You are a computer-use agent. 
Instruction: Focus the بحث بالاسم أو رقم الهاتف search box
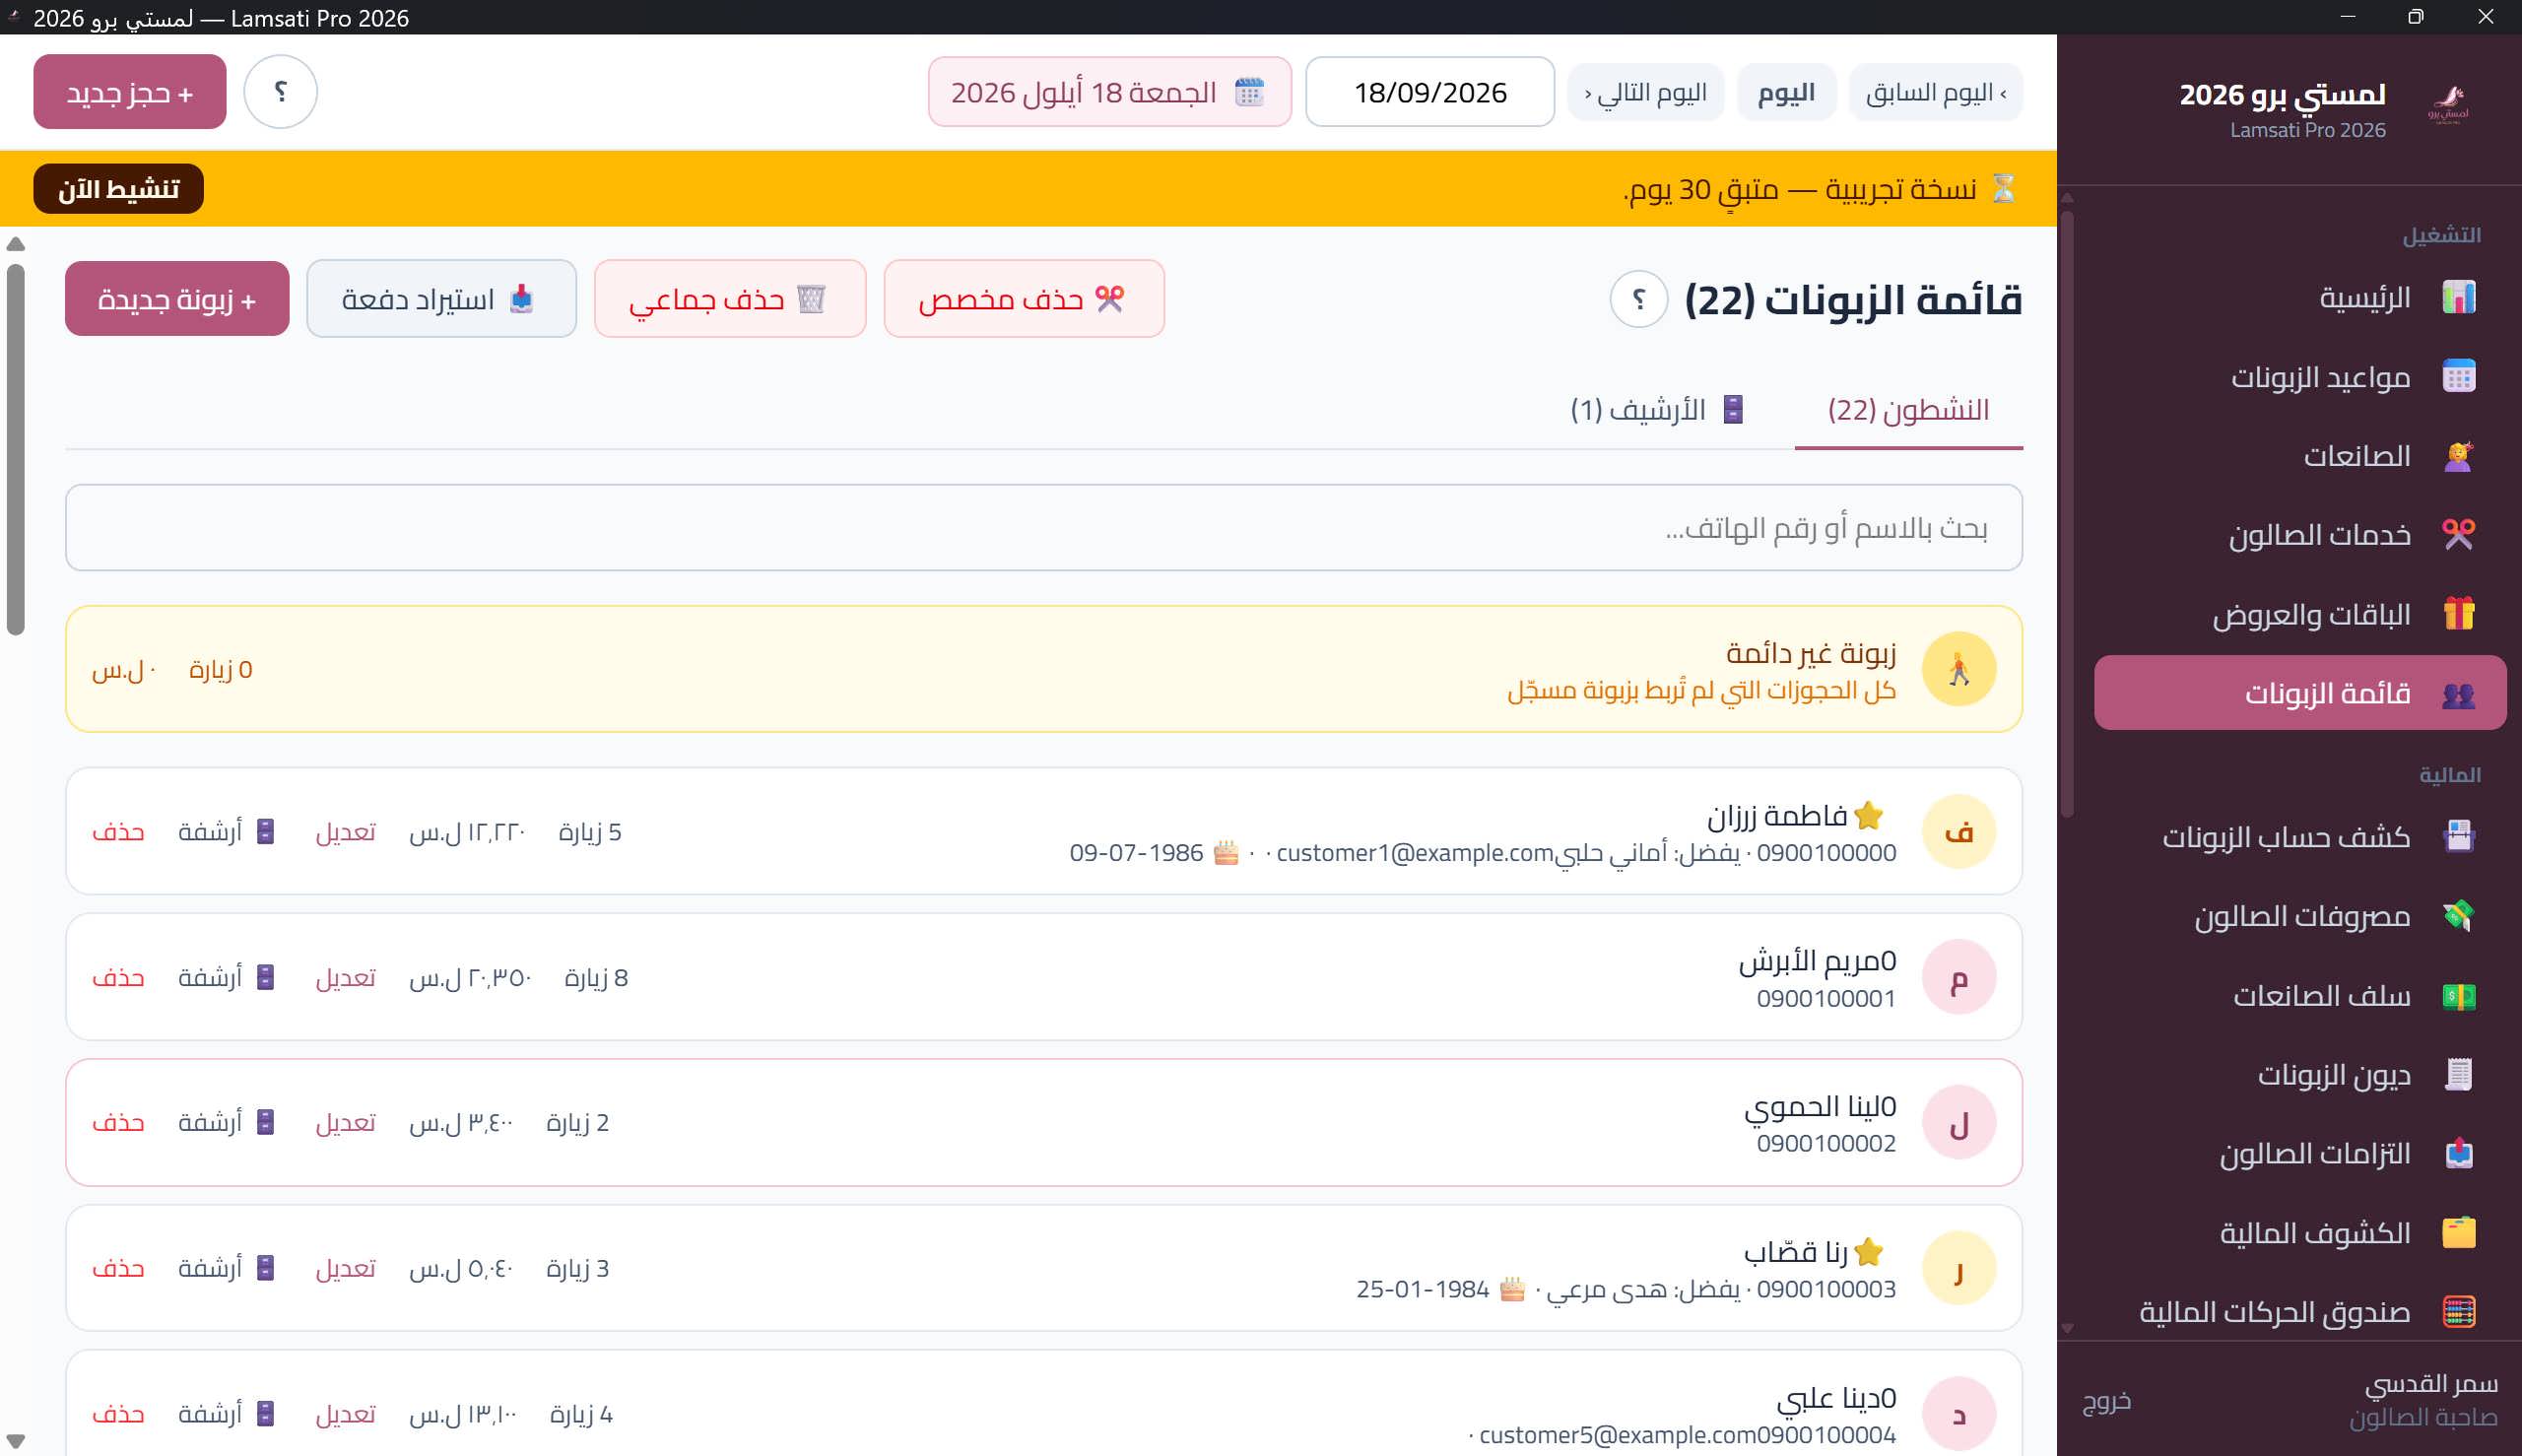pos(1044,528)
